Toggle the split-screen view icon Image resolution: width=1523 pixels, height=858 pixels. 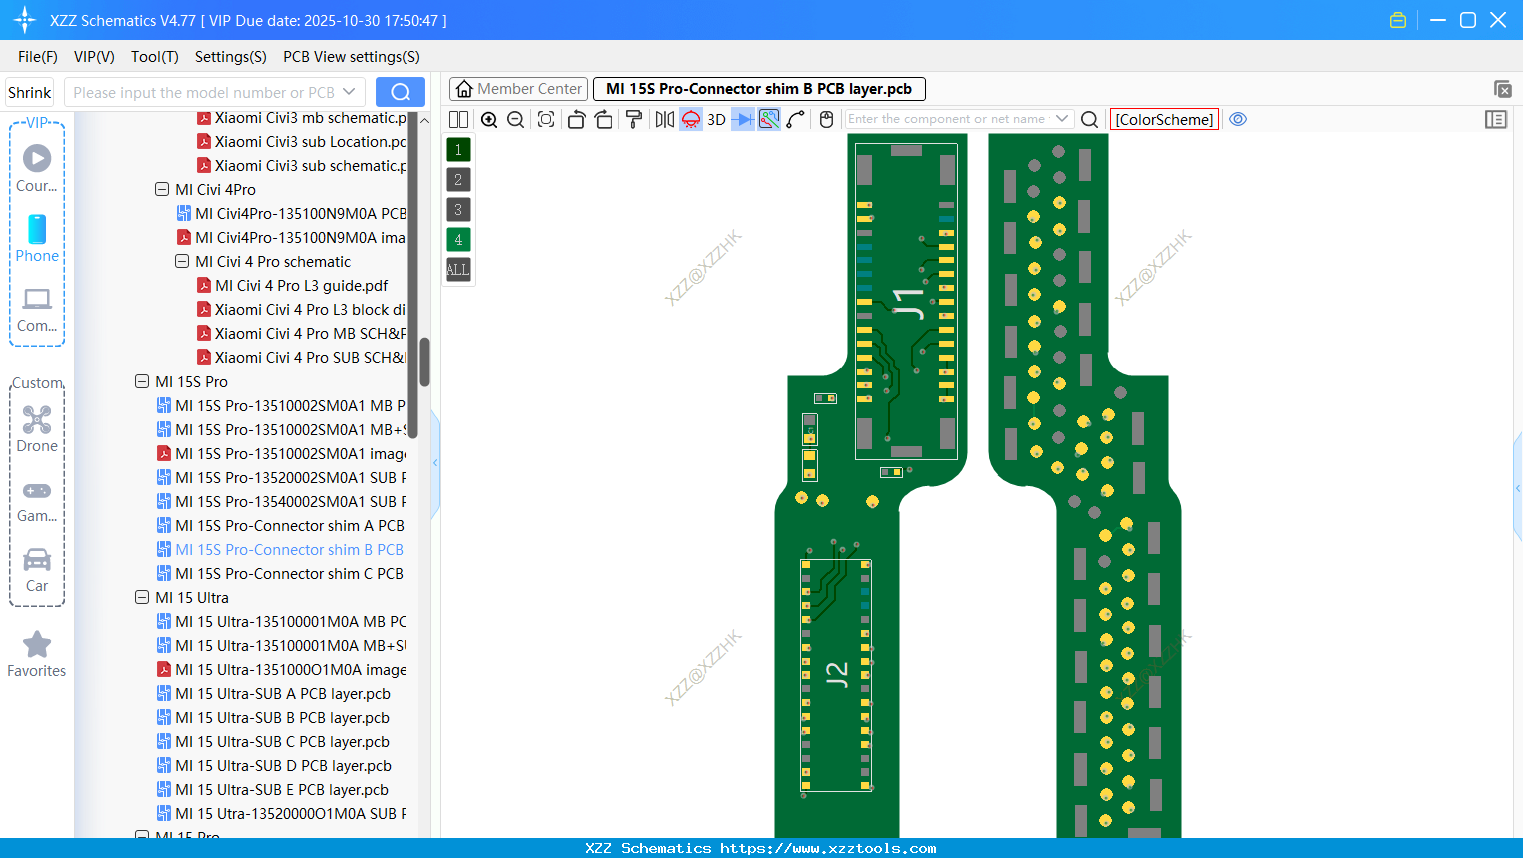point(458,119)
